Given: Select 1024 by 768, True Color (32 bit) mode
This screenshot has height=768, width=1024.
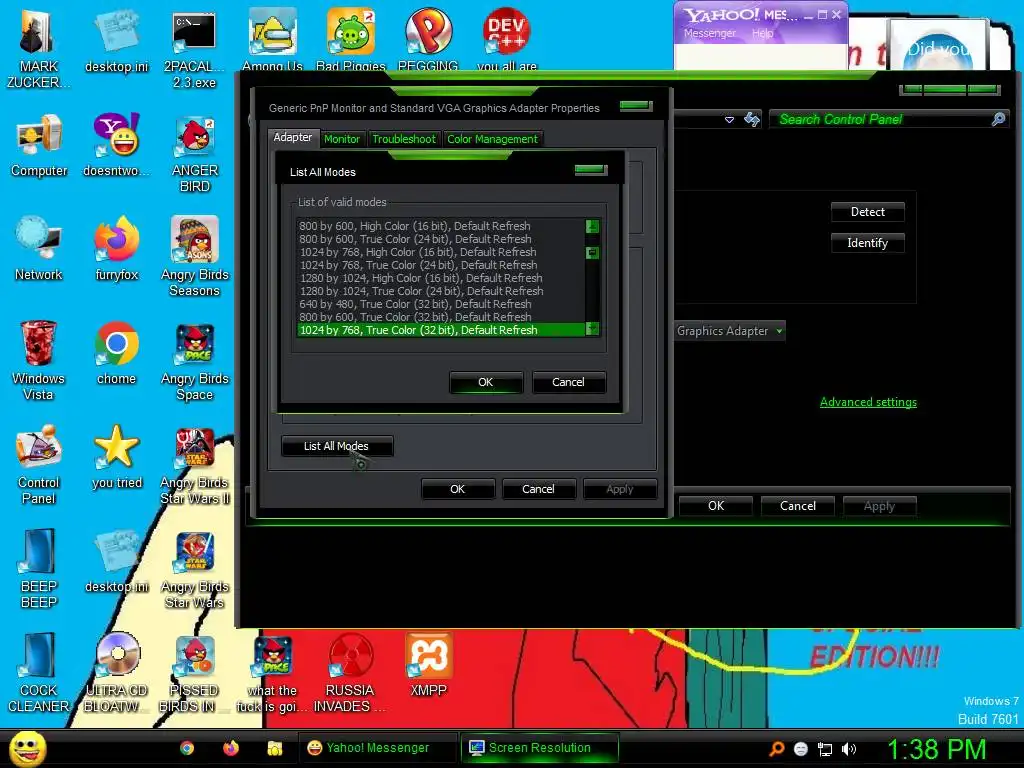Looking at the screenshot, I should pyautogui.click(x=441, y=330).
